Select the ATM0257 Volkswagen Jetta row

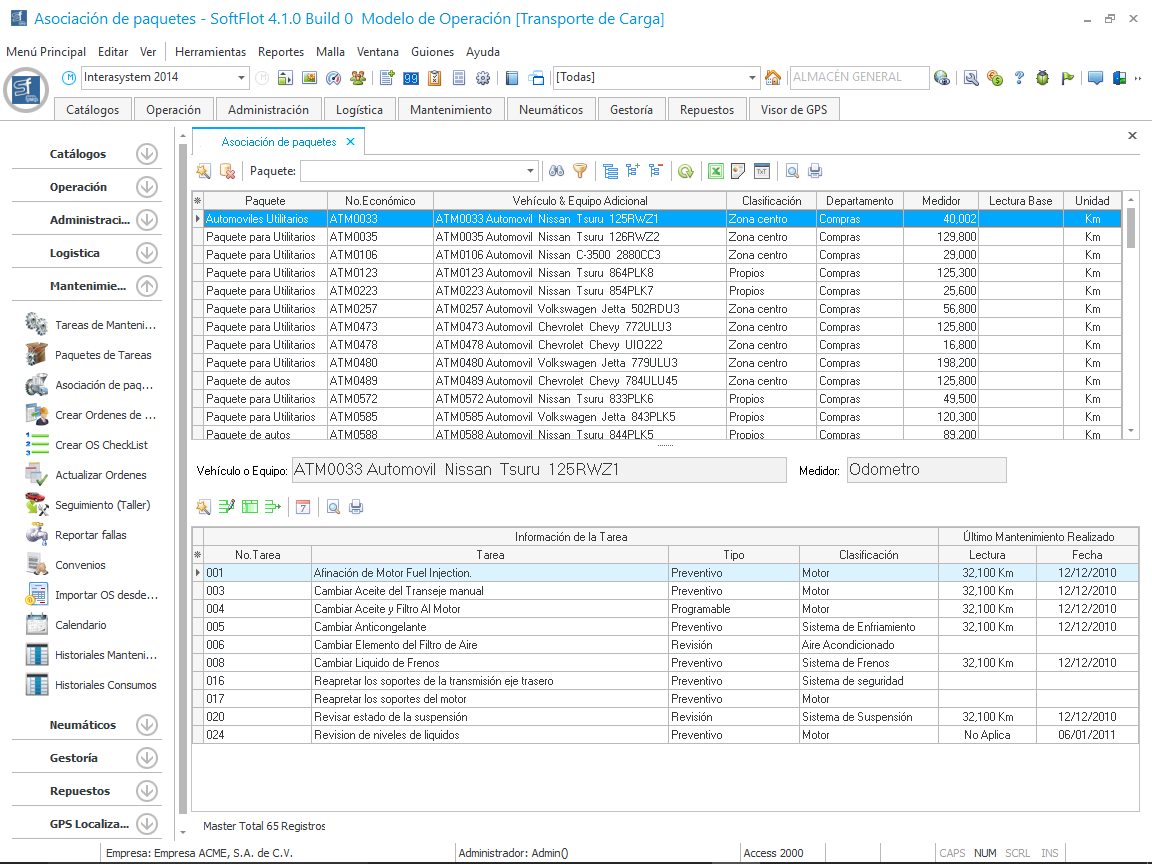[x=556, y=309]
